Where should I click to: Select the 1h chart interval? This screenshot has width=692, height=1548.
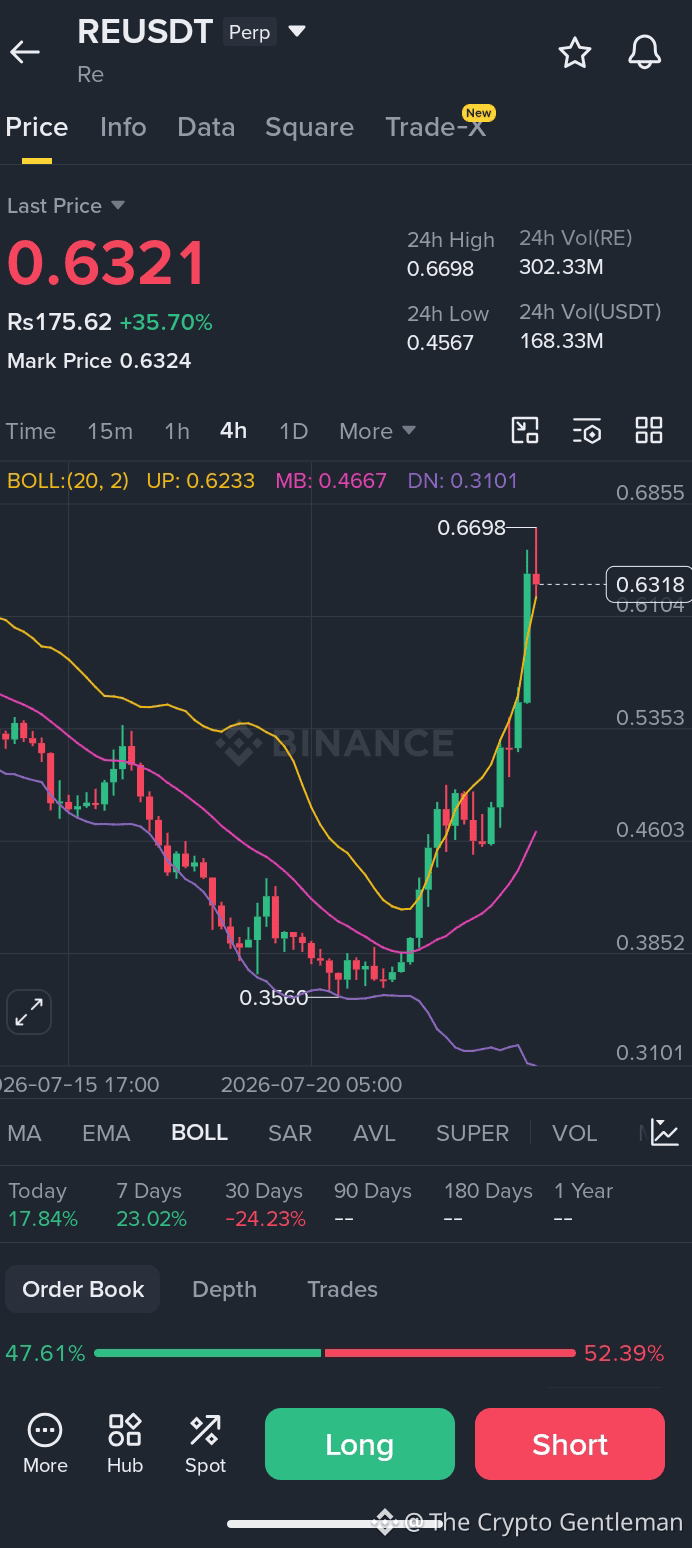point(177,431)
